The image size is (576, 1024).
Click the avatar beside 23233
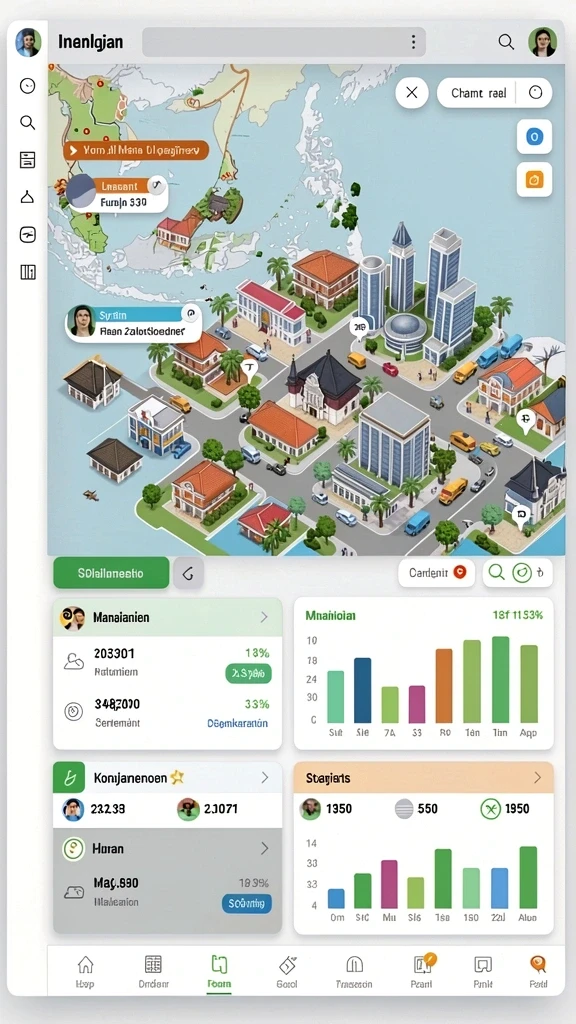tap(73, 809)
